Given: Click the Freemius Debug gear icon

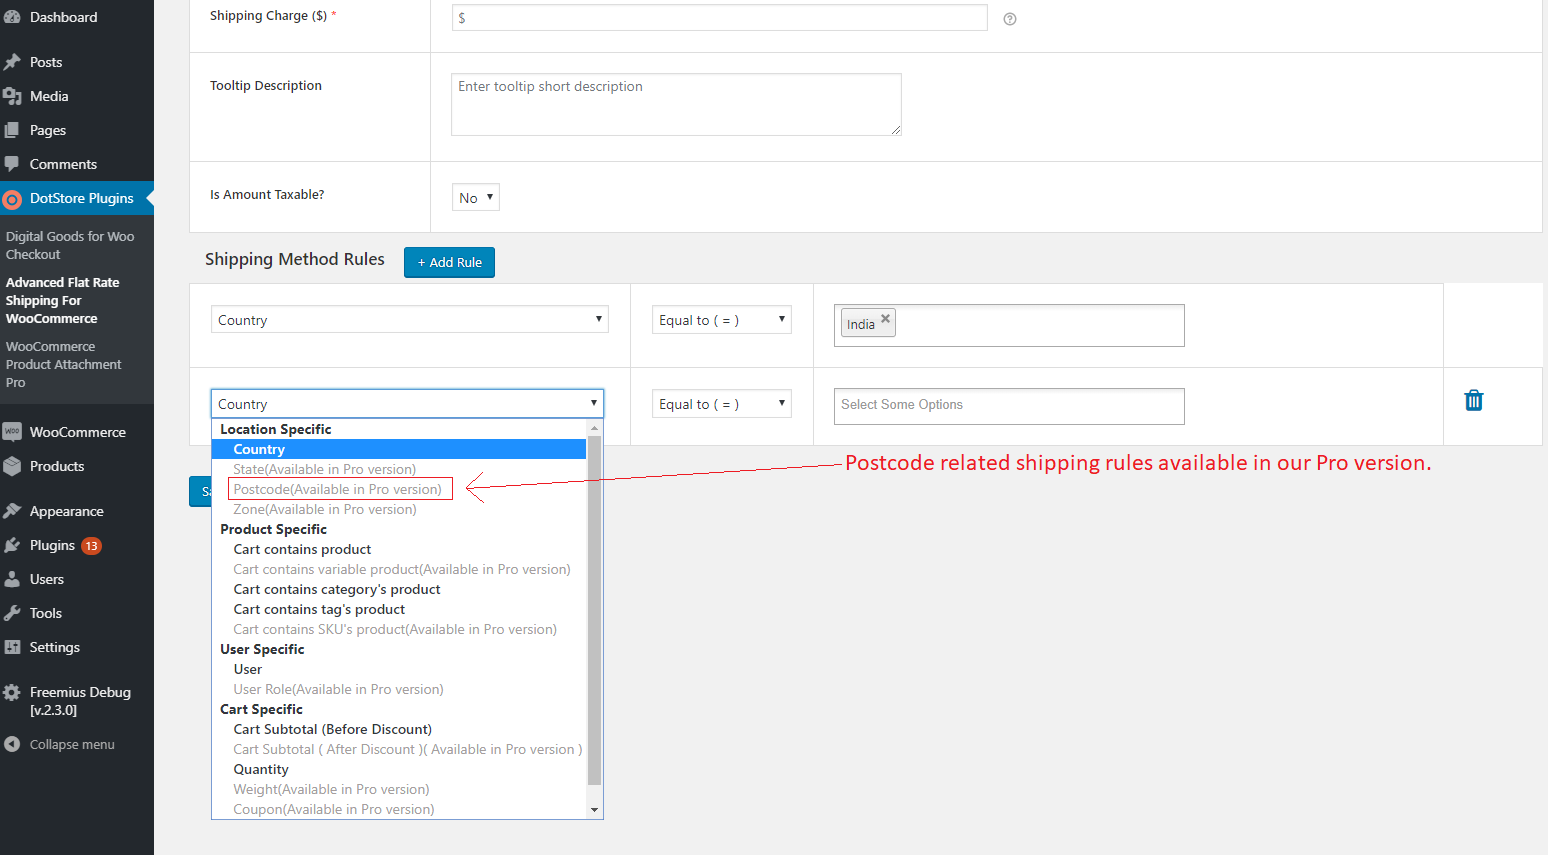Looking at the screenshot, I should click(x=12, y=692).
